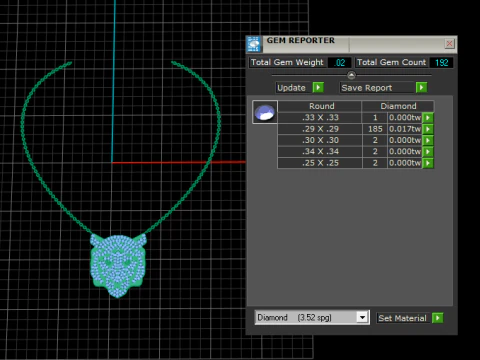This screenshot has width=480, height=360.
Task: Click the green arrow for the .25 X .25 row
Action: pyautogui.click(x=428, y=163)
